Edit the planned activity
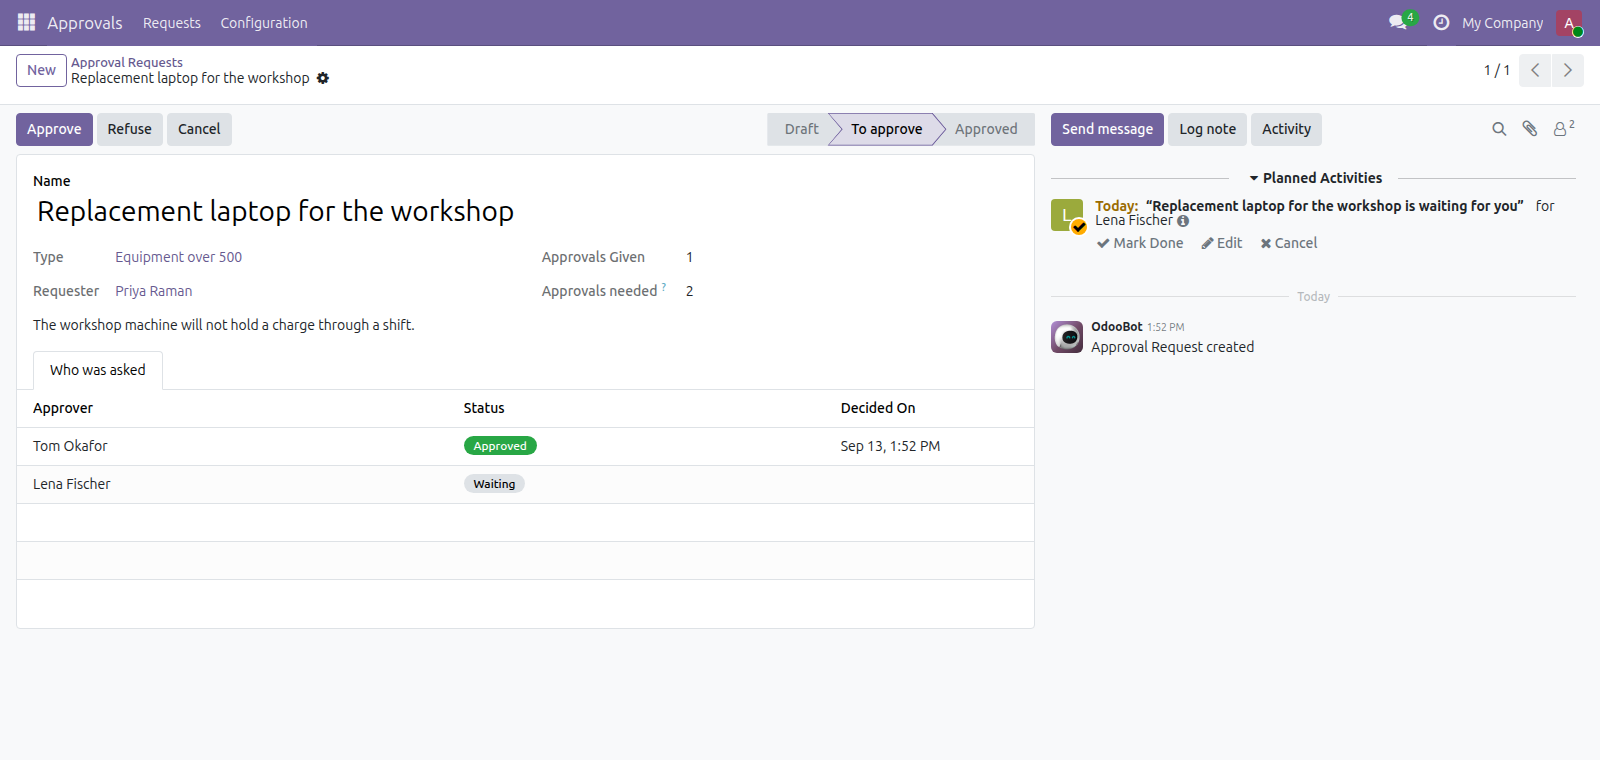 point(1222,243)
